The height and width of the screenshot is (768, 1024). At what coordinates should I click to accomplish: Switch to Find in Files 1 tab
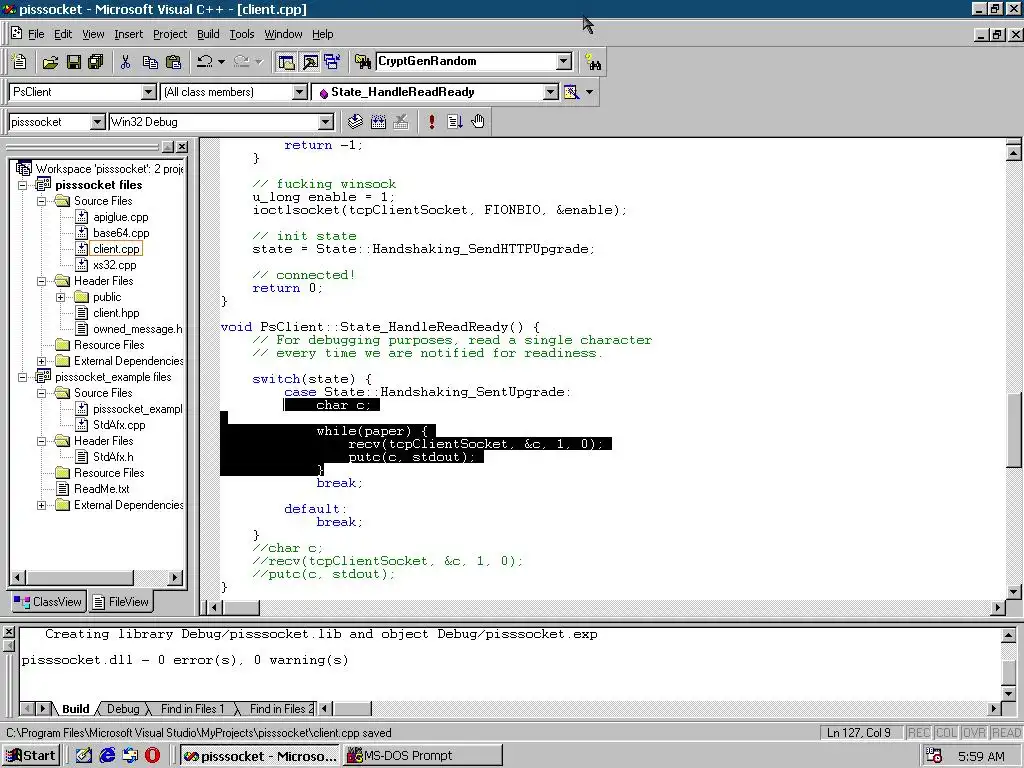[x=192, y=709]
